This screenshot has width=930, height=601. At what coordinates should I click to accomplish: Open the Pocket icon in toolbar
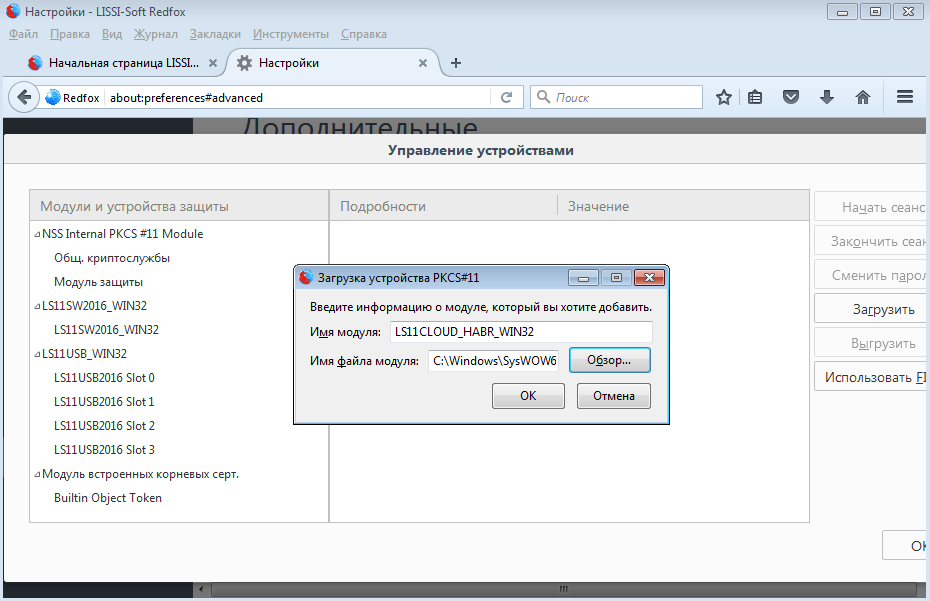(791, 97)
